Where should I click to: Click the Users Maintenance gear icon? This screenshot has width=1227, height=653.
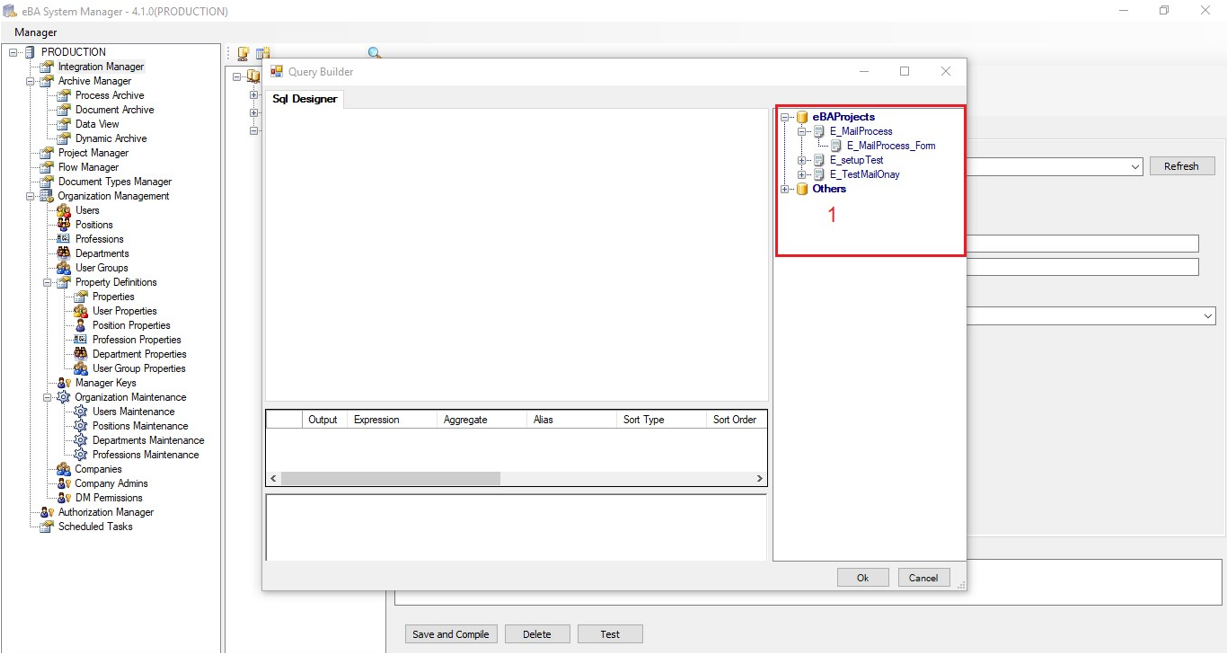click(x=80, y=411)
